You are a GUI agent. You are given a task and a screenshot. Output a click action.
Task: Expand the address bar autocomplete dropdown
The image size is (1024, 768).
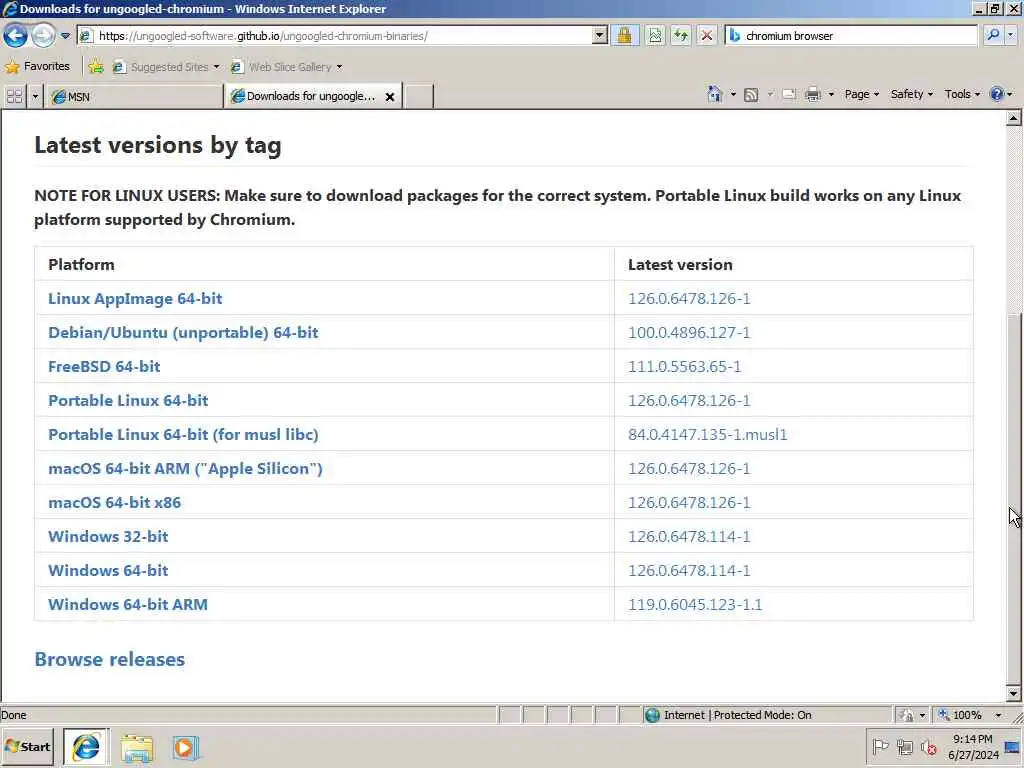tap(600, 36)
